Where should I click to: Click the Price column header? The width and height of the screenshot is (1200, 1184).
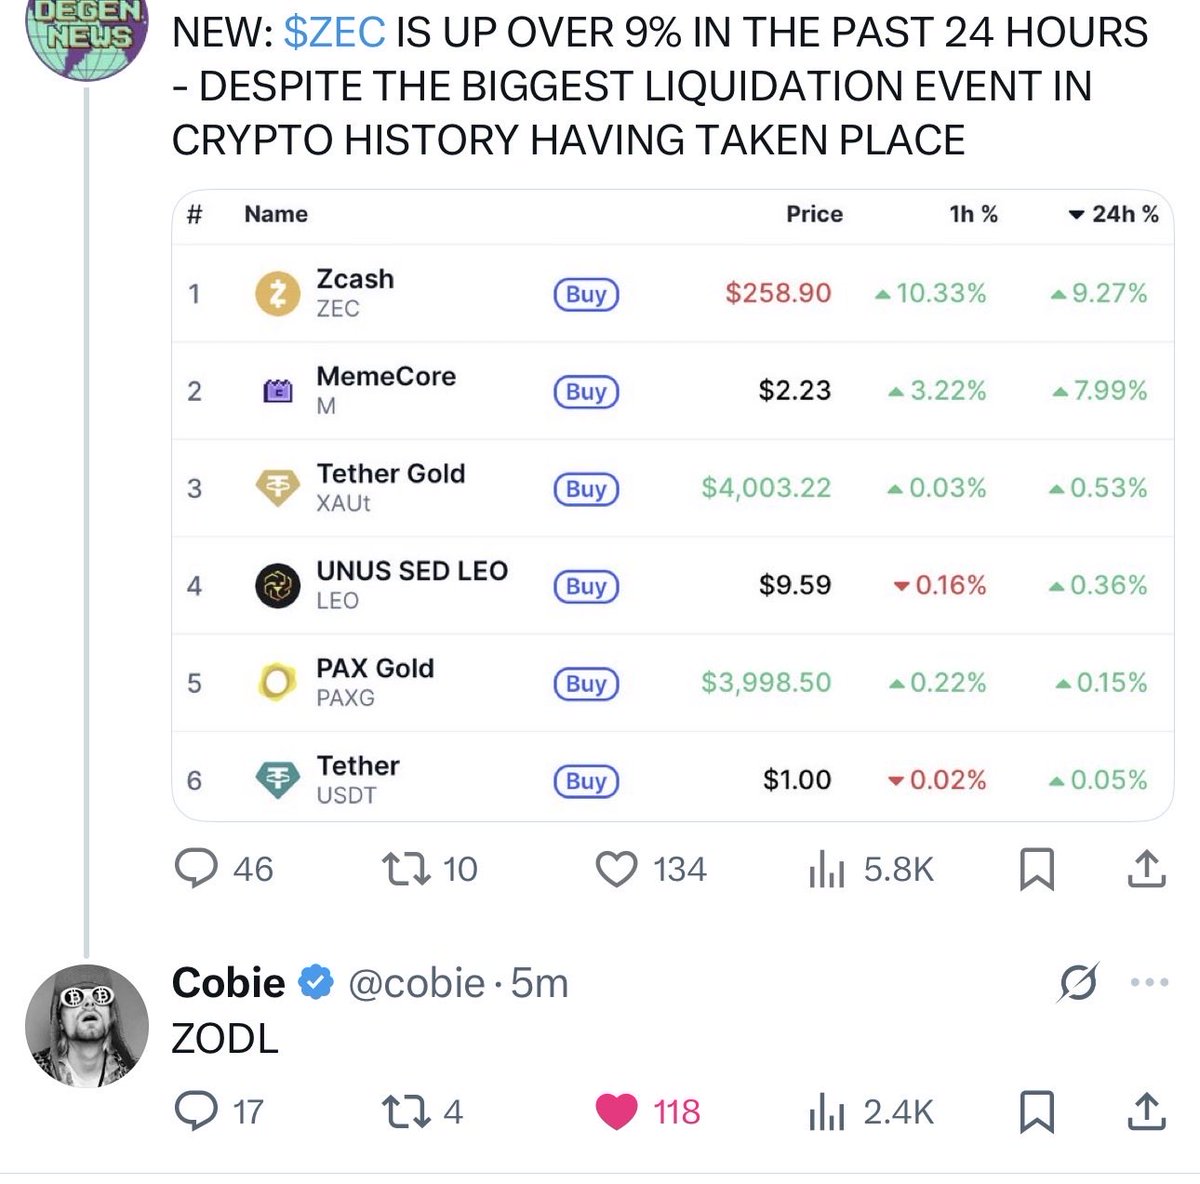coord(814,214)
